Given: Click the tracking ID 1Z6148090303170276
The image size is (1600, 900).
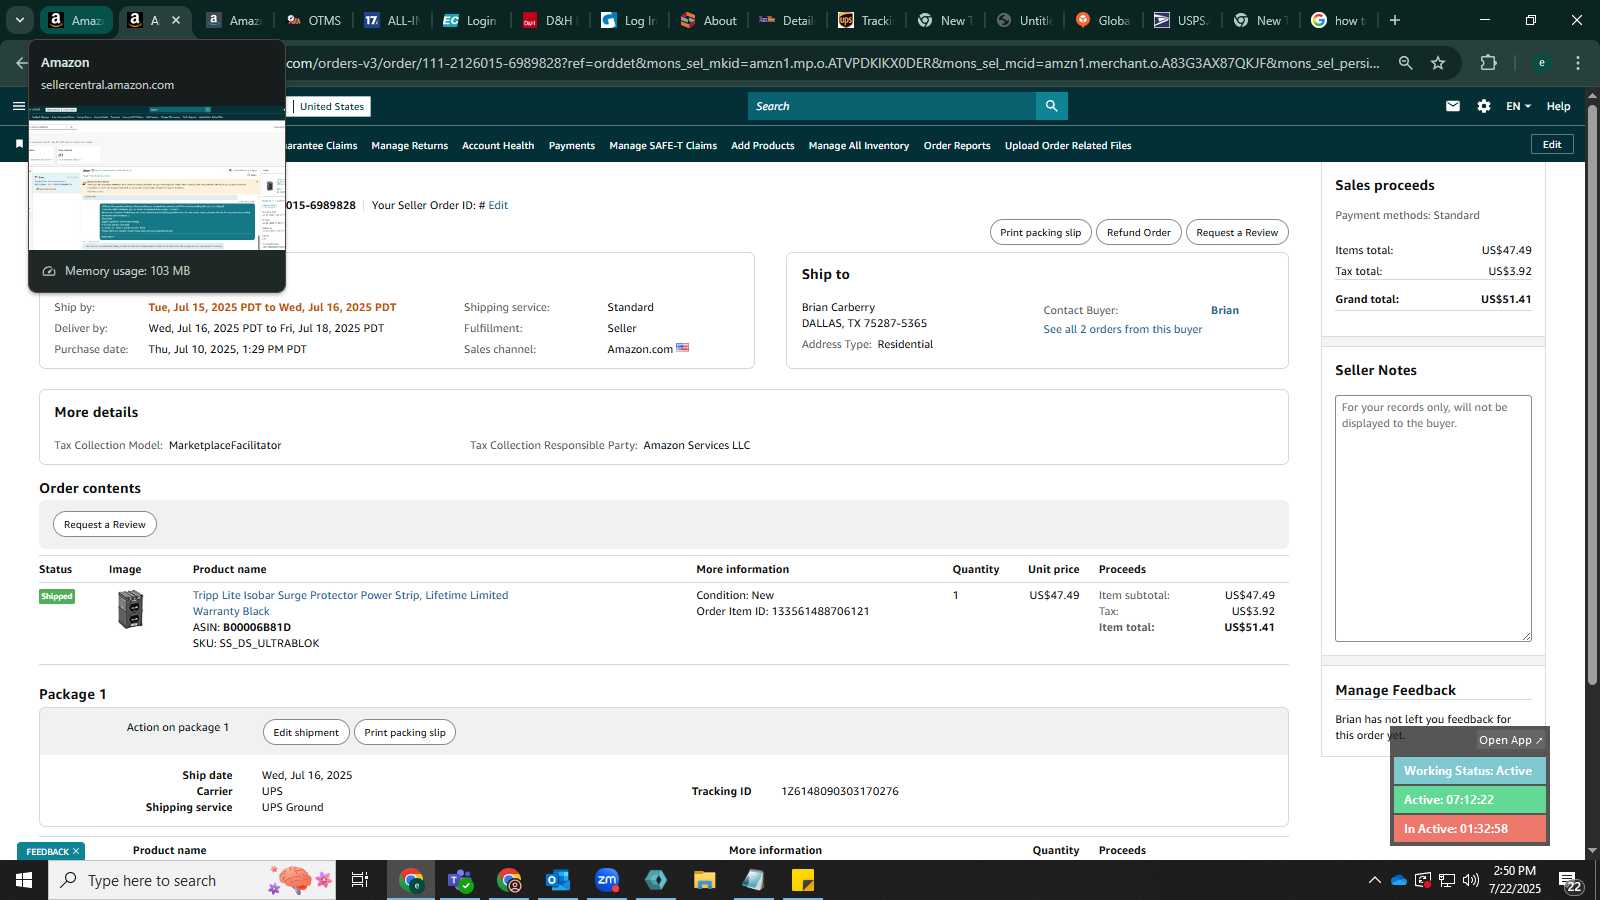Looking at the screenshot, I should (840, 791).
